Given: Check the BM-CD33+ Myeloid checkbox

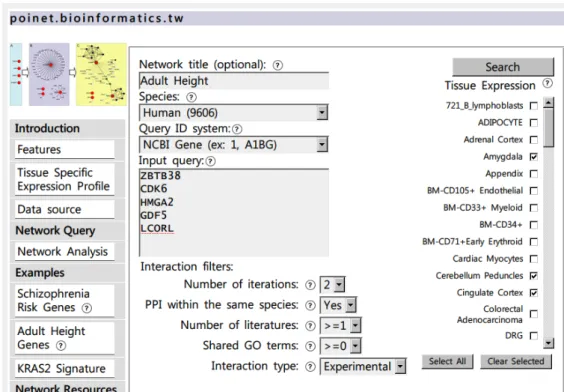Looking at the screenshot, I should (534, 208).
